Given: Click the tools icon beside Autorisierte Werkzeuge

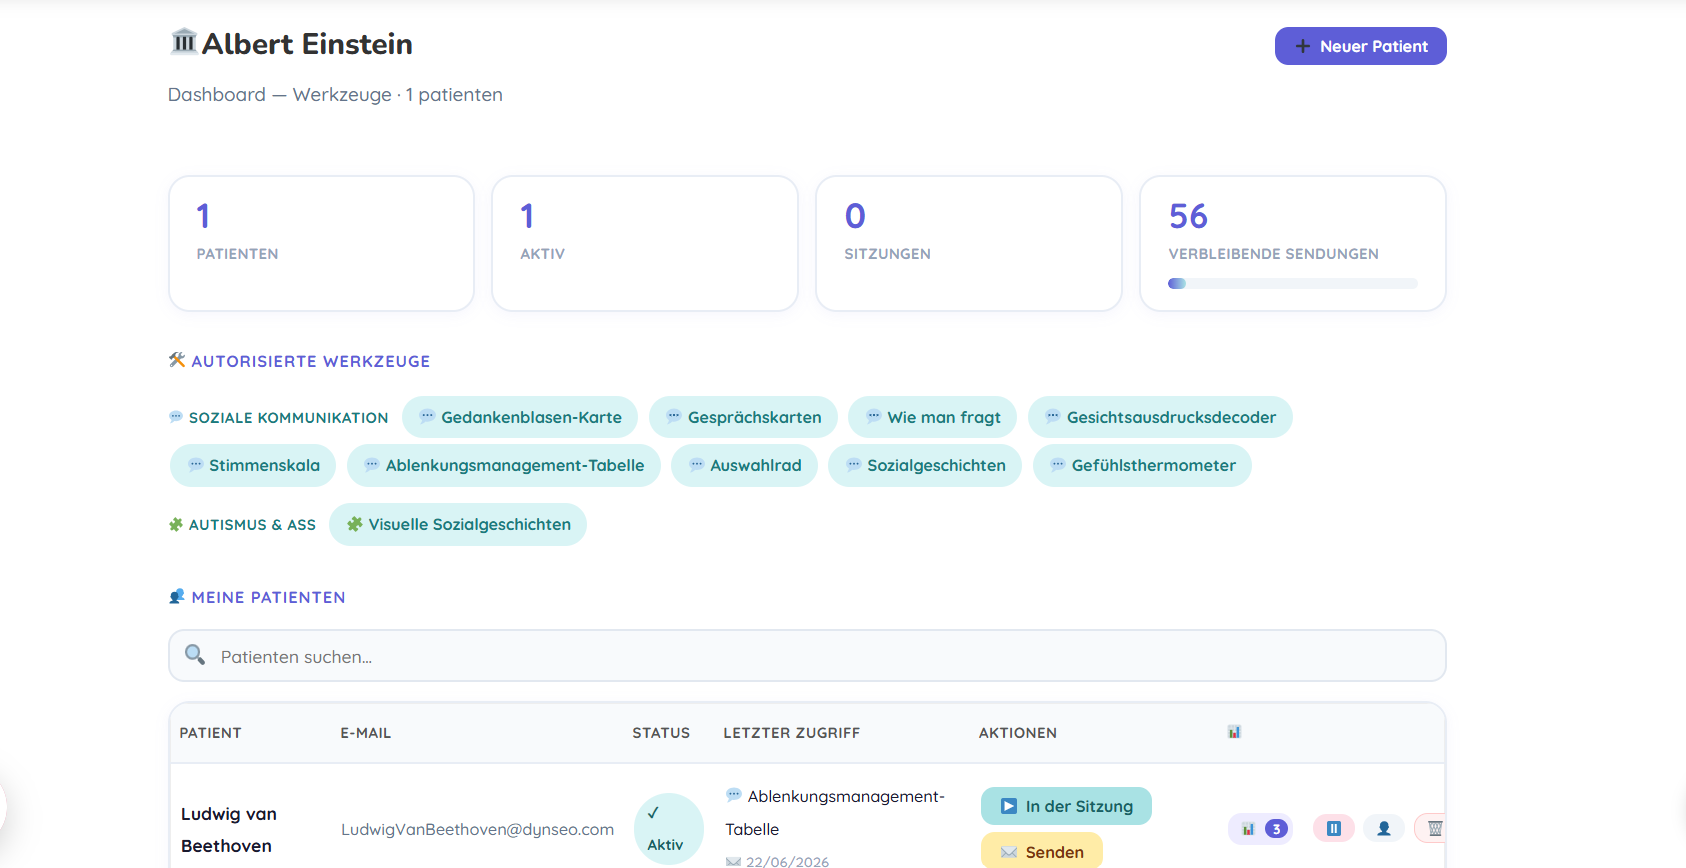Looking at the screenshot, I should click(177, 360).
